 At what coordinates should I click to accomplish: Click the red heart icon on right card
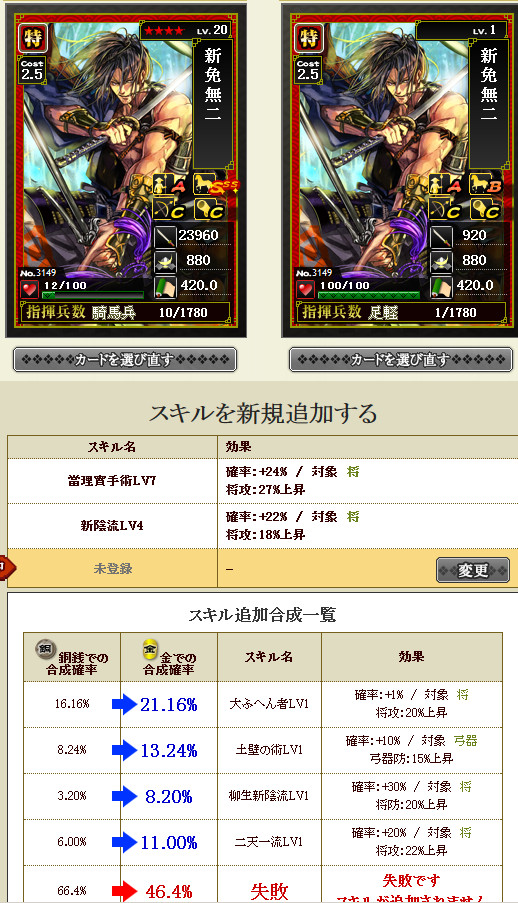(306, 289)
